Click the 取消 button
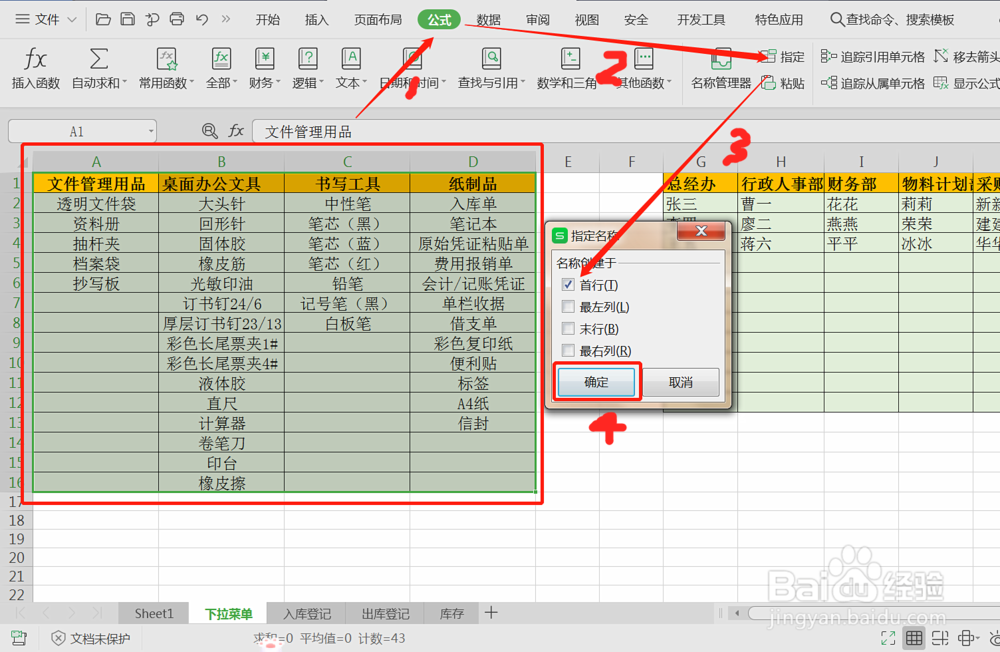This screenshot has height=652, width=1000. [679, 382]
